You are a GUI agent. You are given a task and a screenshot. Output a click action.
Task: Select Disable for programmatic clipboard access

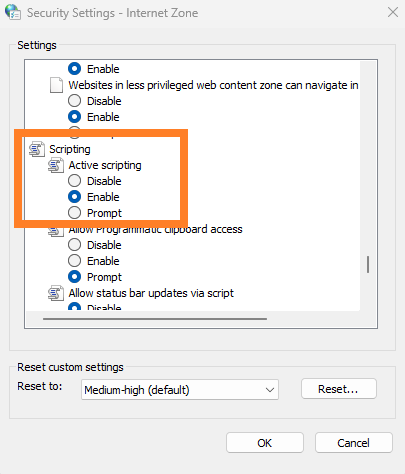tap(74, 245)
